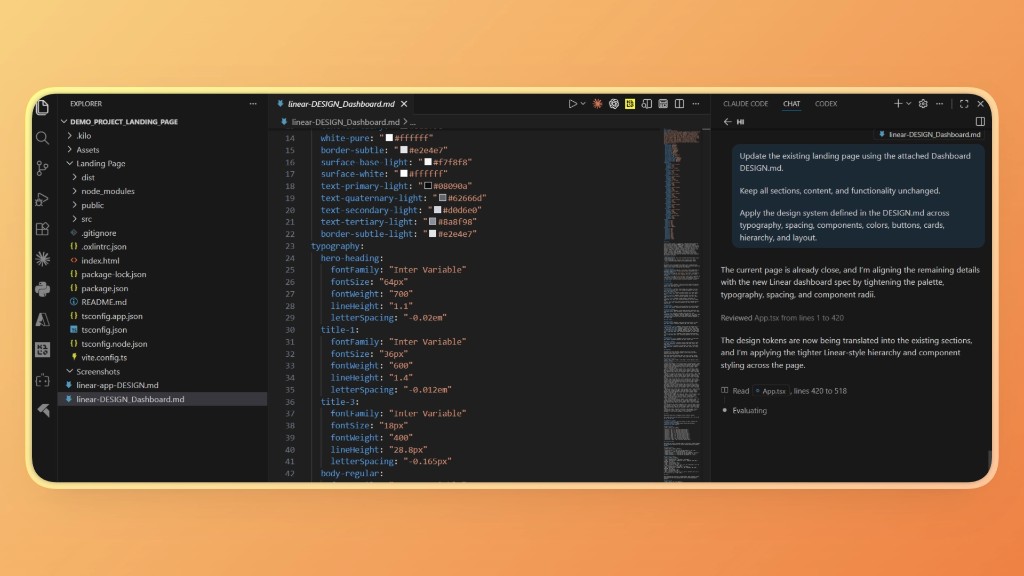Open attached linear-DESIGN_Dashboard.md chip in chat

(x=930, y=135)
